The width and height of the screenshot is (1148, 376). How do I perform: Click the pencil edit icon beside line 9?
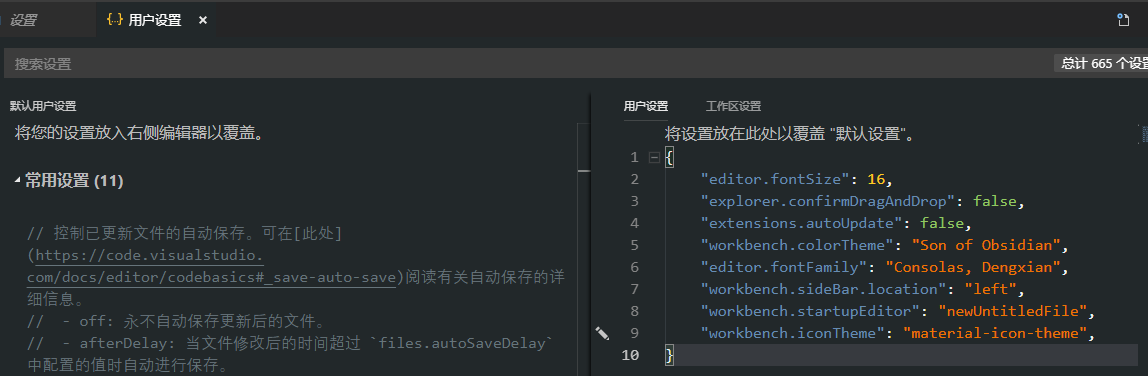pos(603,334)
